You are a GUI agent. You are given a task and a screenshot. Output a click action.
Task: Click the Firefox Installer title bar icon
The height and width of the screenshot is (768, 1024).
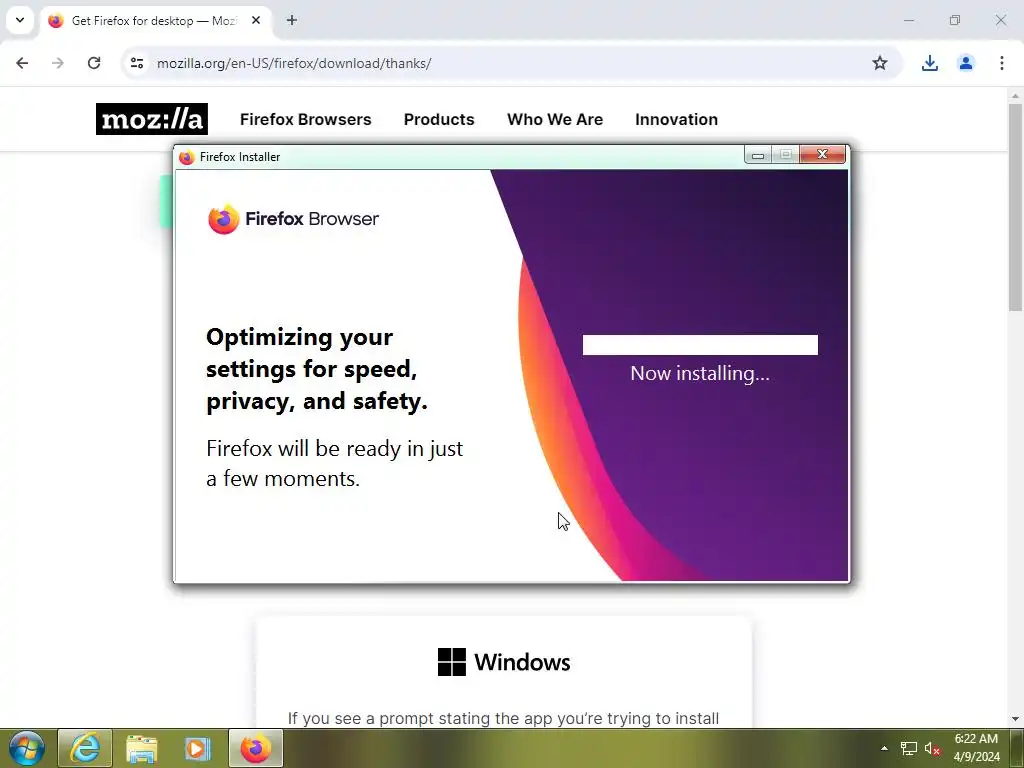(187, 157)
